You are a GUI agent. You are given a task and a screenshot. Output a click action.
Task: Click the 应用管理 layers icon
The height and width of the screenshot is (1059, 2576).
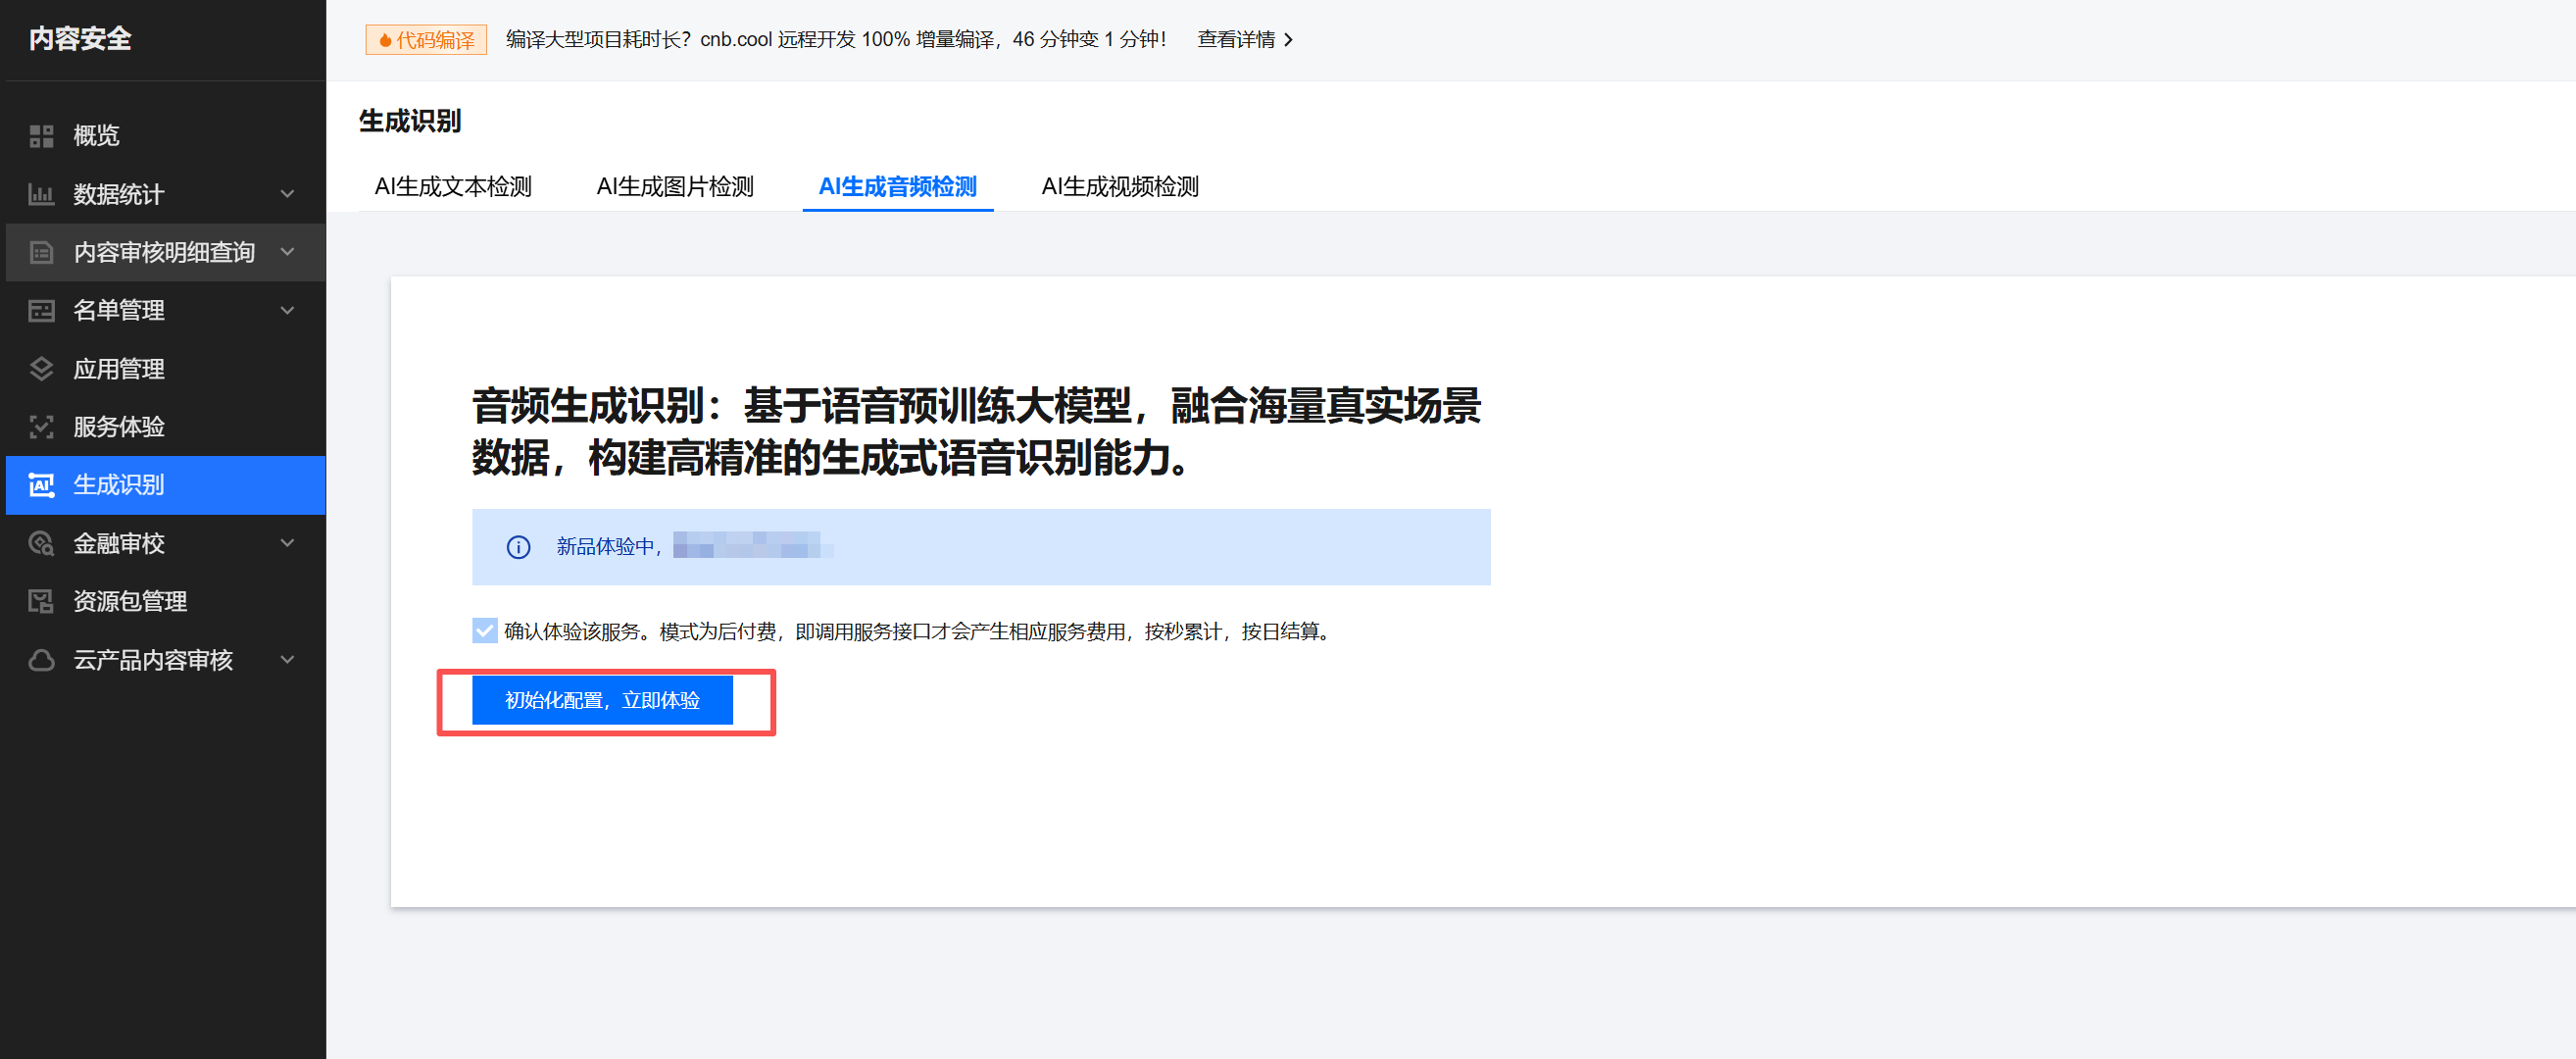(41, 369)
